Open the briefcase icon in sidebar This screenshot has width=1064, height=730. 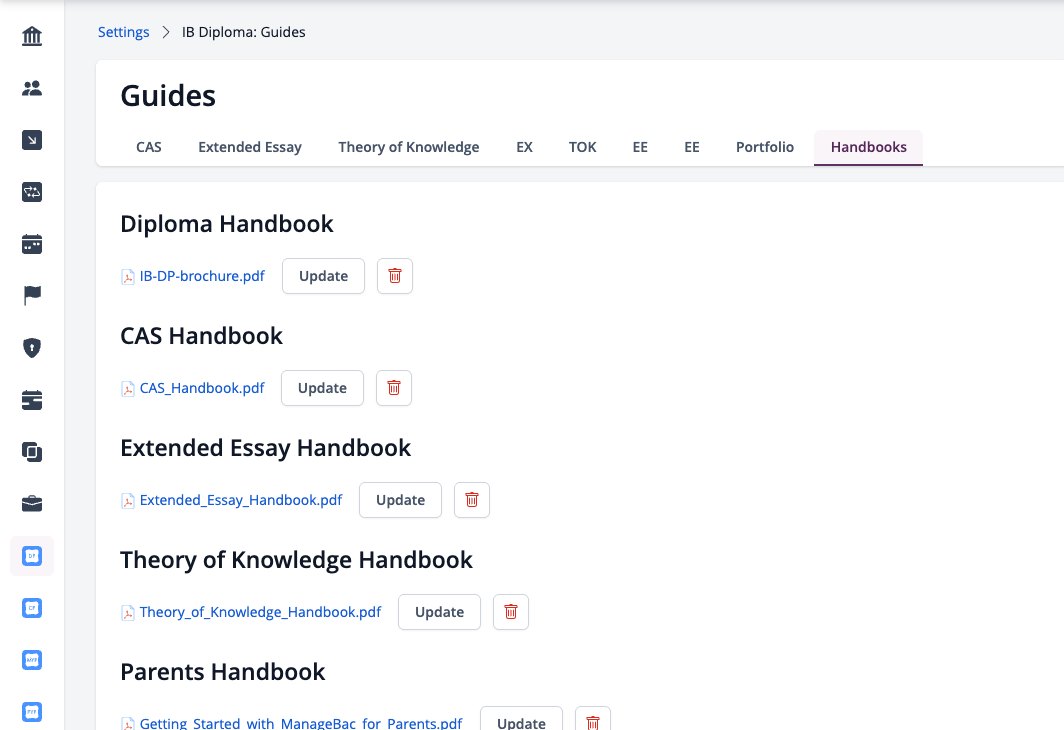[32, 503]
